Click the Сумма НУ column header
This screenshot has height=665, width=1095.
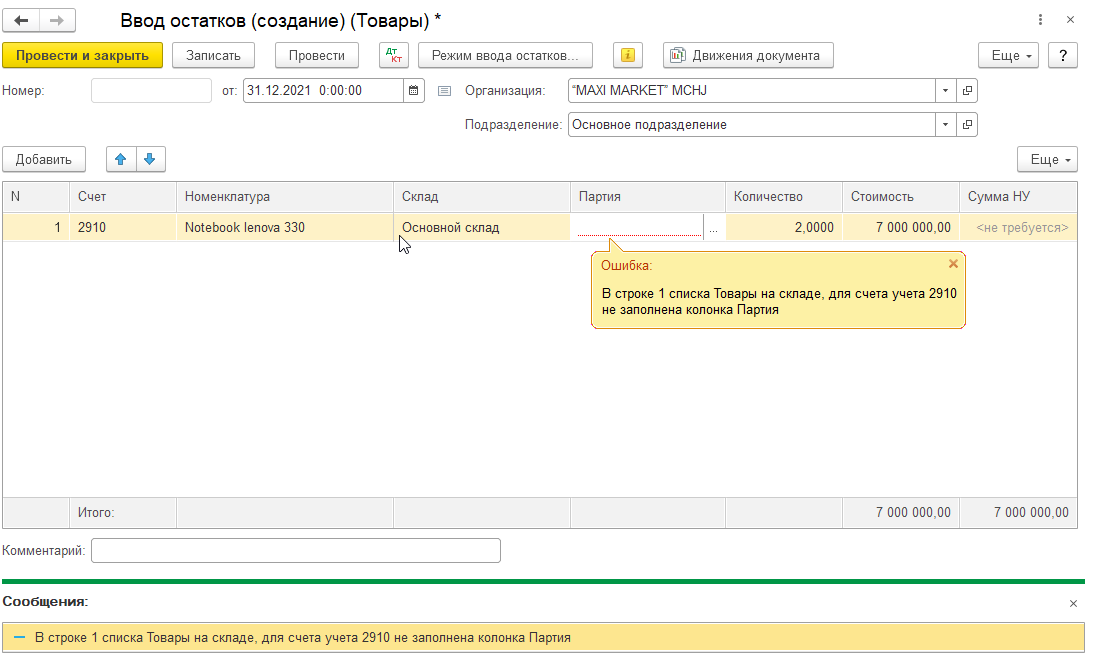click(x=1018, y=197)
